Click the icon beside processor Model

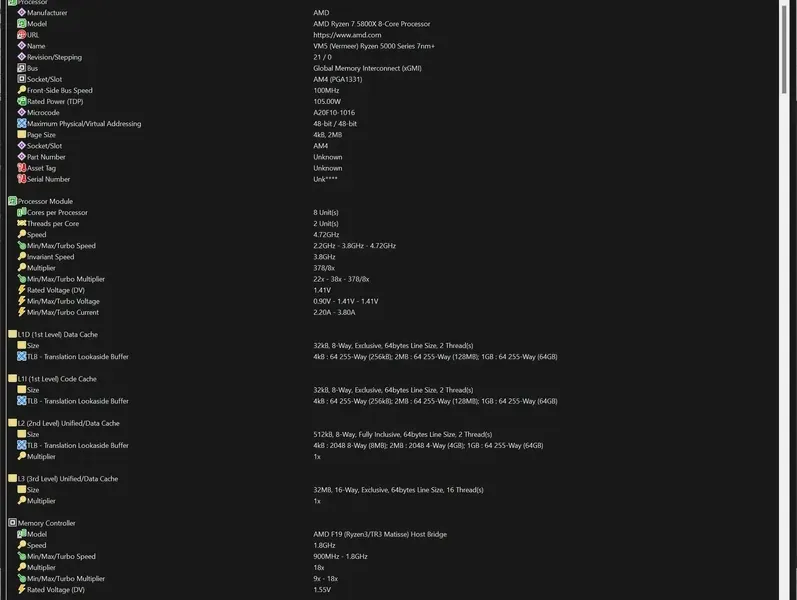(22, 24)
